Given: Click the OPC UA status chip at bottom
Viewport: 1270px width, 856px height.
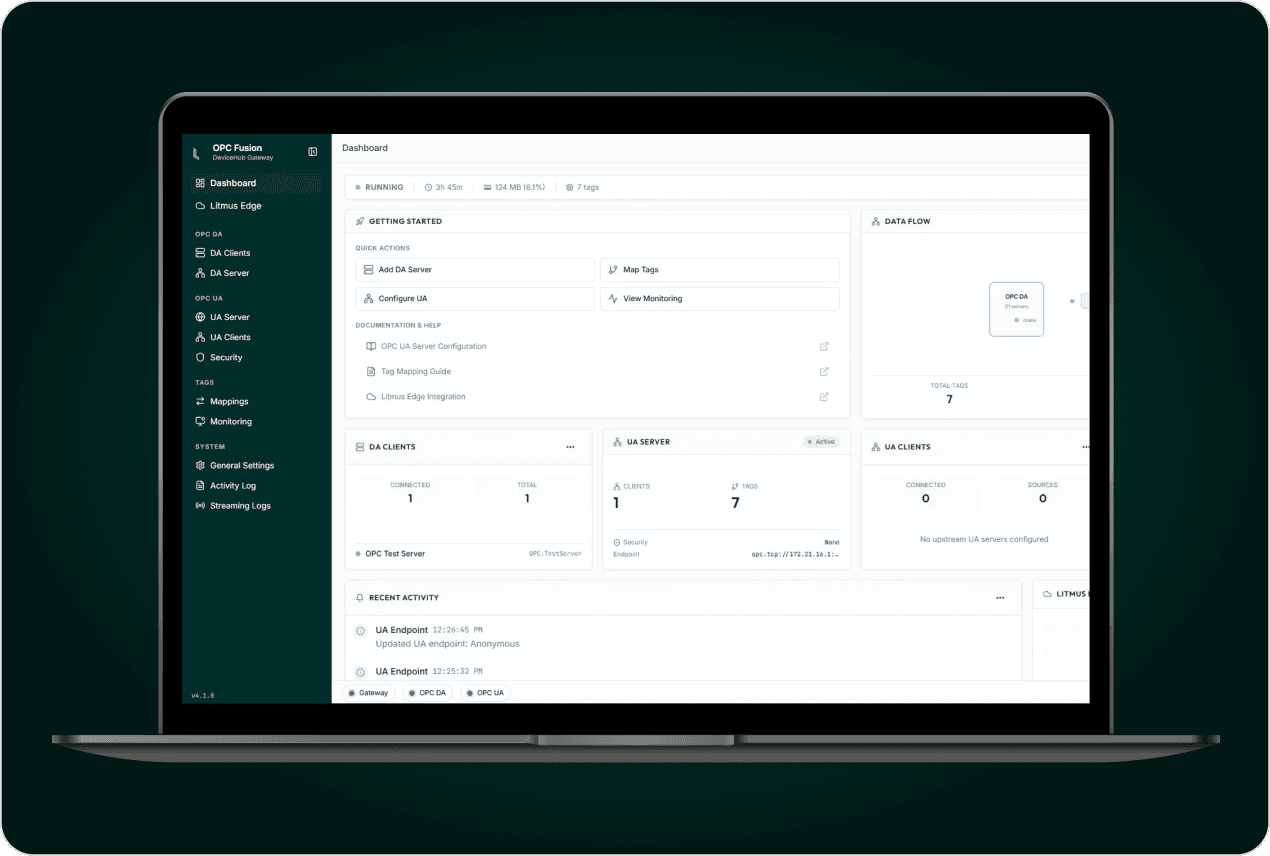Looking at the screenshot, I should (485, 693).
